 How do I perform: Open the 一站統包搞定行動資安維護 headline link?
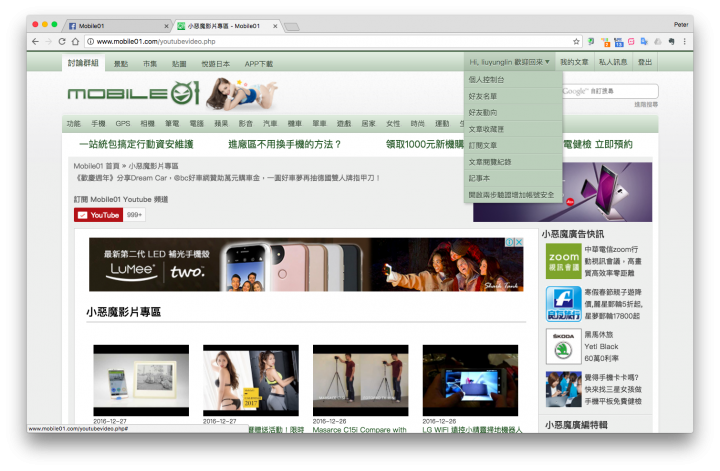pos(136,144)
